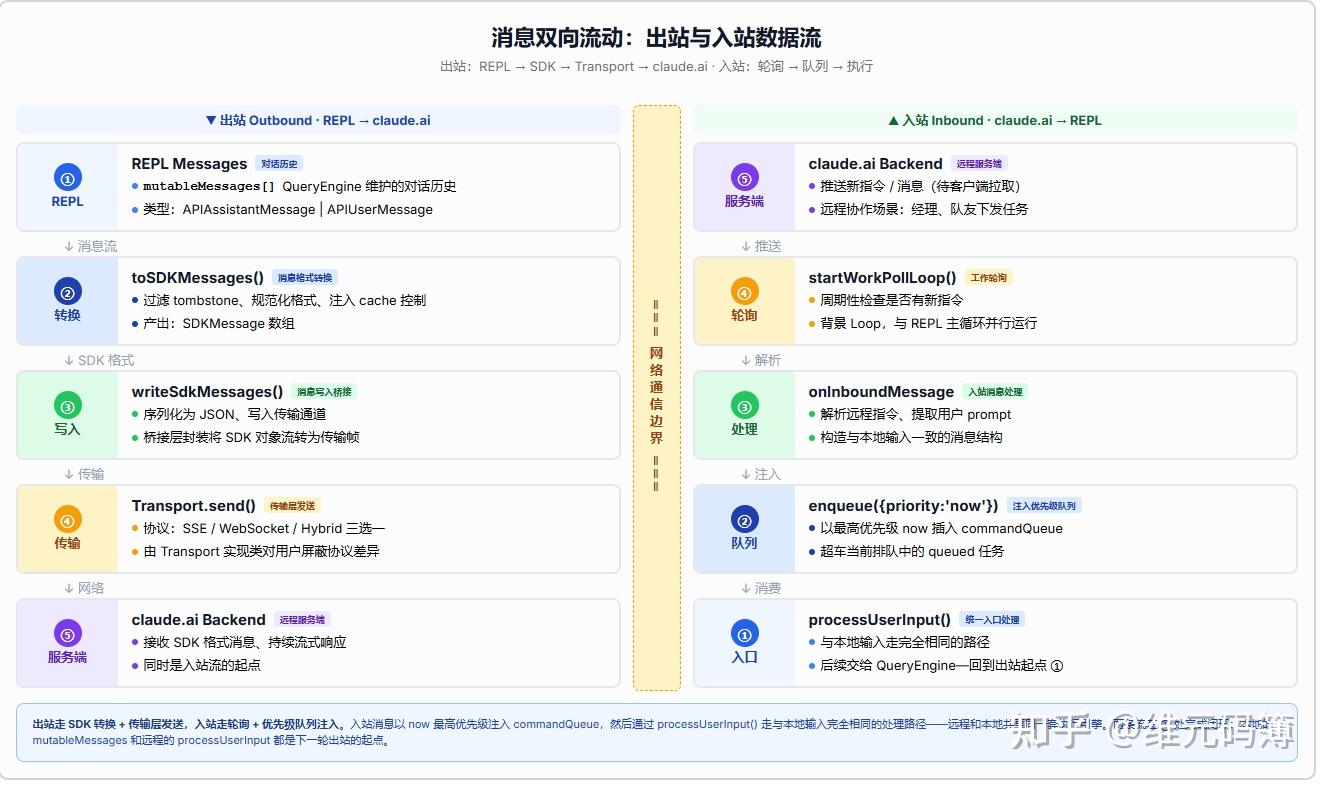Click the circled 3 icon above 处理
The height and width of the screenshot is (786, 1328).
(745, 406)
